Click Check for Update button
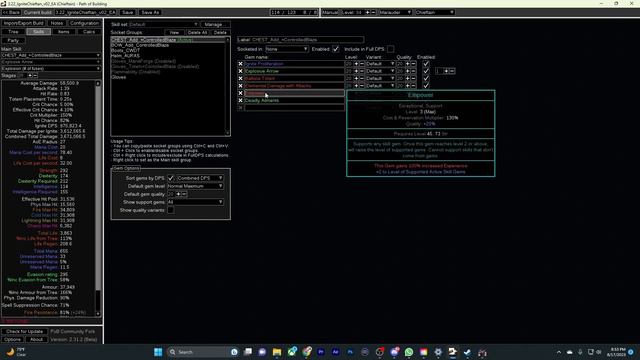The height and width of the screenshot is (360, 640). click(x=24, y=331)
